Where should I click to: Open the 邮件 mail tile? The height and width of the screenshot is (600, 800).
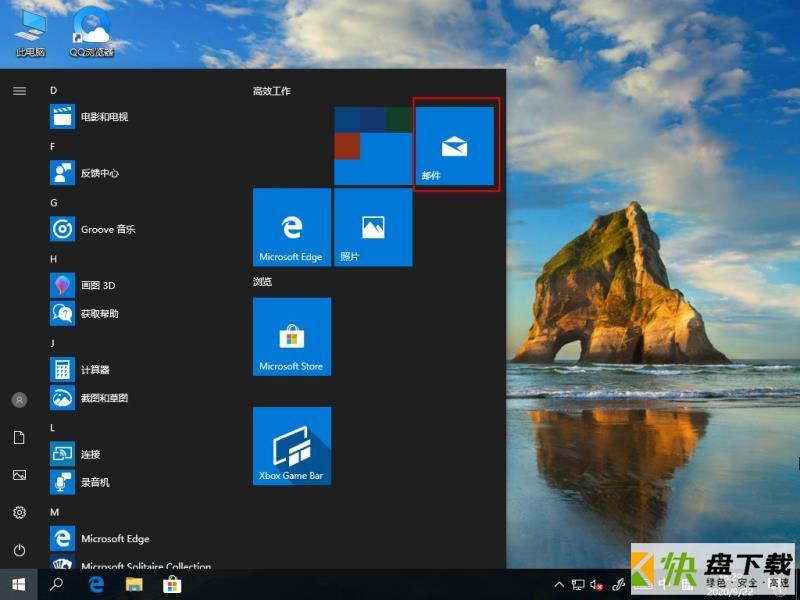click(455, 145)
